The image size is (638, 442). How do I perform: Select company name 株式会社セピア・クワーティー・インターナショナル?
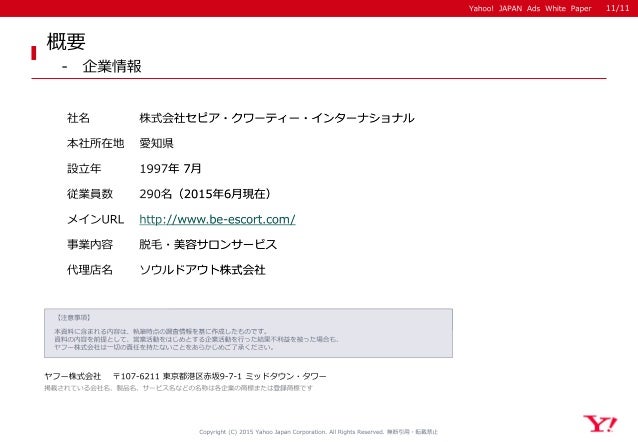click(x=277, y=118)
